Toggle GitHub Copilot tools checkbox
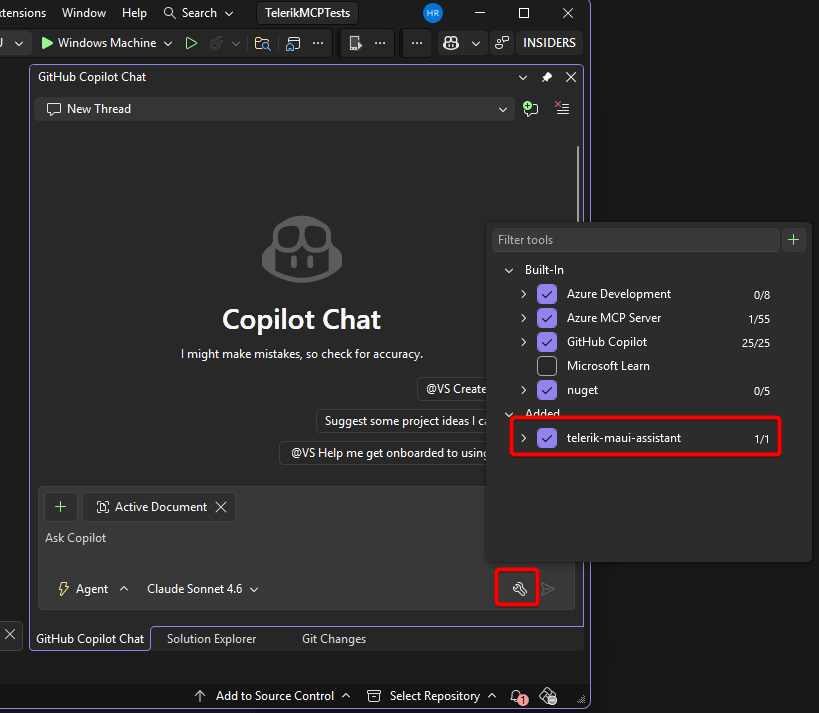819x713 pixels. [547, 342]
